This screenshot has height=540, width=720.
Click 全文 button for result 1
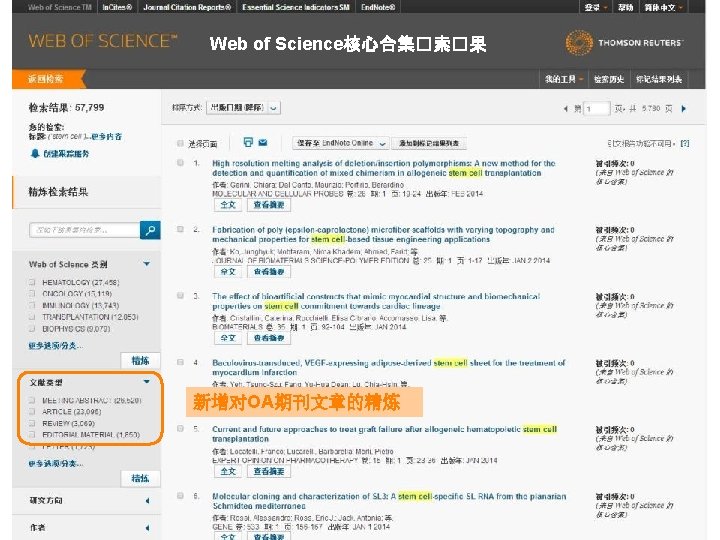tap(228, 205)
